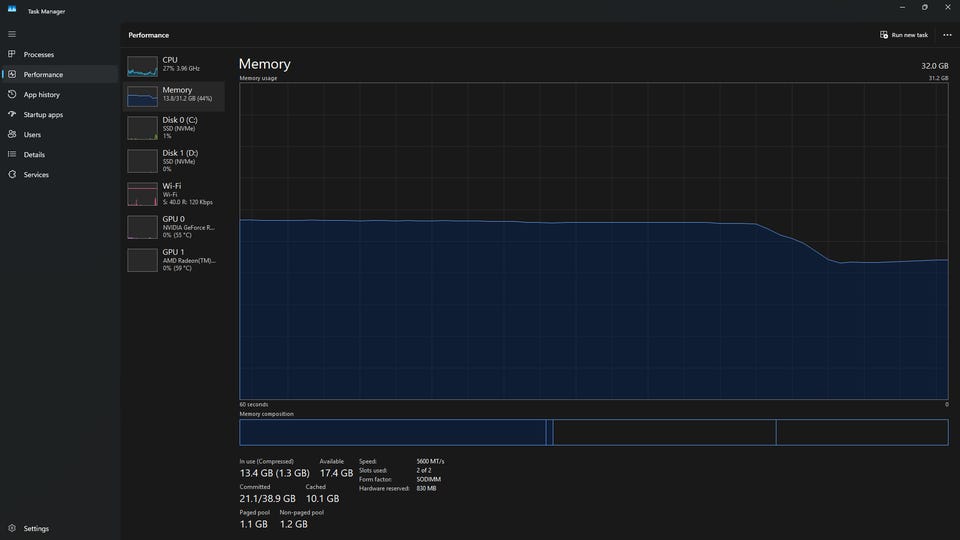Select Memory 13.8/31.2 GB entry
Viewport: 960px width, 540px height.
tap(174, 97)
